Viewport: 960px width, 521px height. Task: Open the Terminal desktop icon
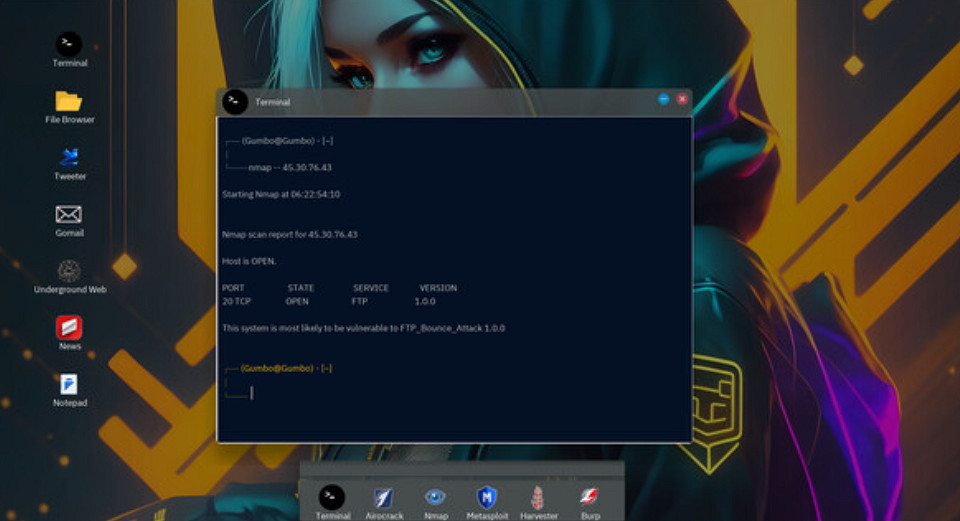[69, 44]
